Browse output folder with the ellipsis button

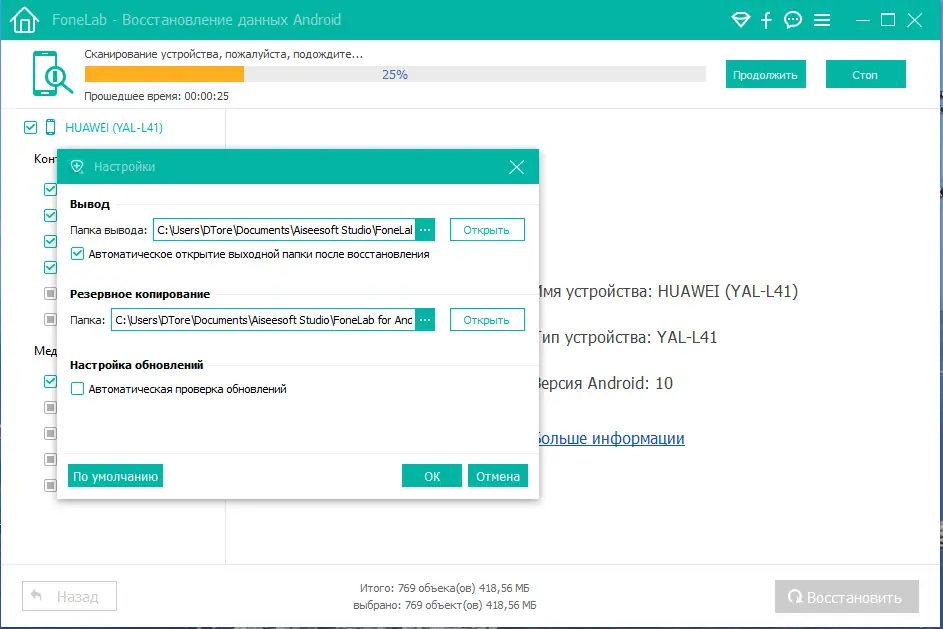tap(425, 230)
